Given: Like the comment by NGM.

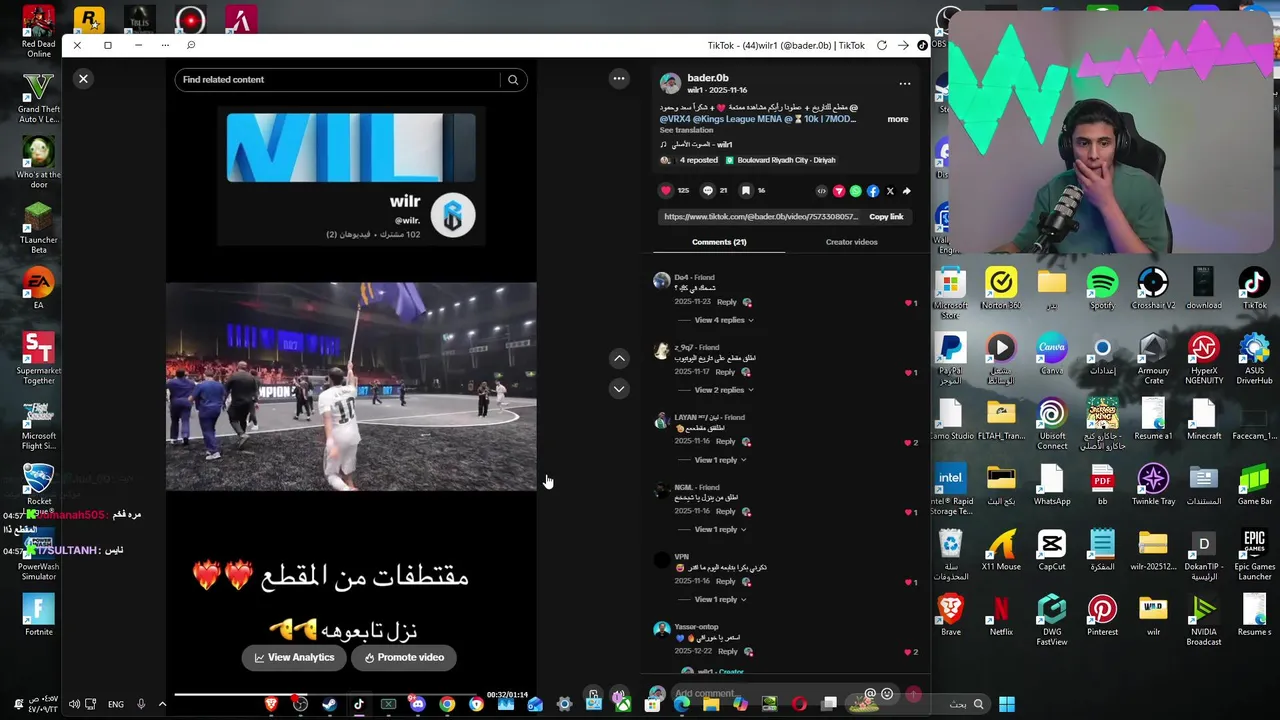Looking at the screenshot, I should point(909,513).
